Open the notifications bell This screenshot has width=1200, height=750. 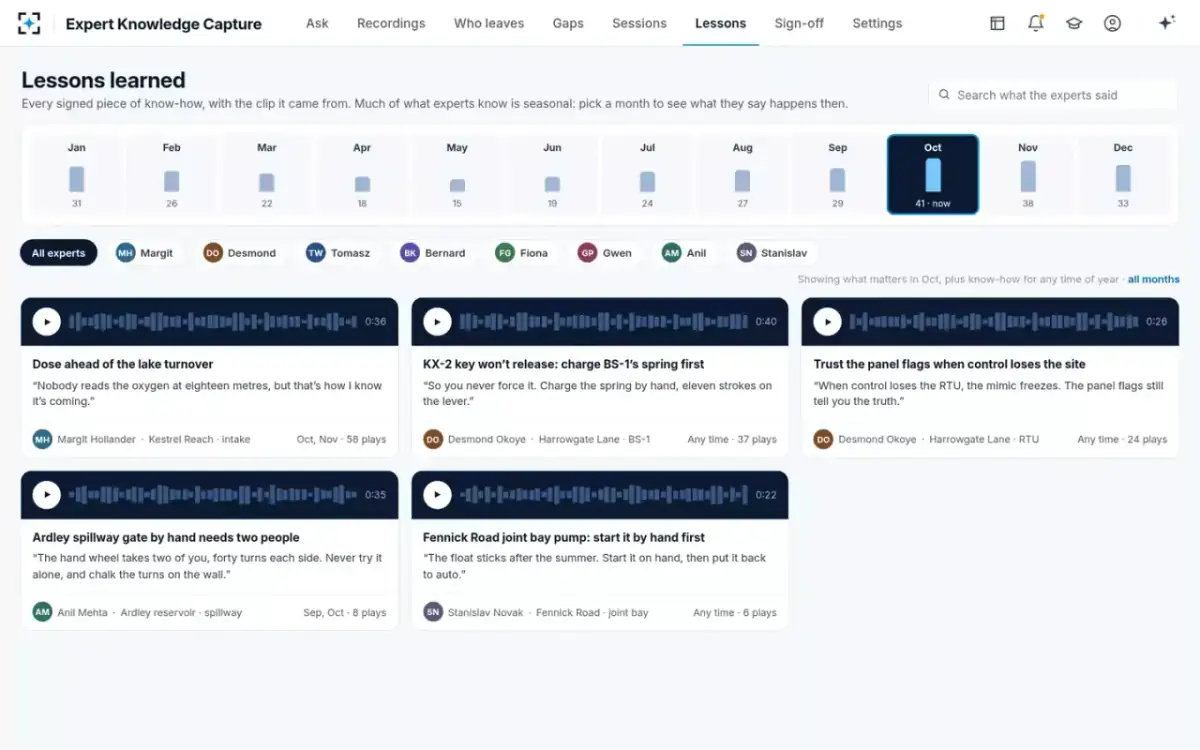pos(1036,23)
